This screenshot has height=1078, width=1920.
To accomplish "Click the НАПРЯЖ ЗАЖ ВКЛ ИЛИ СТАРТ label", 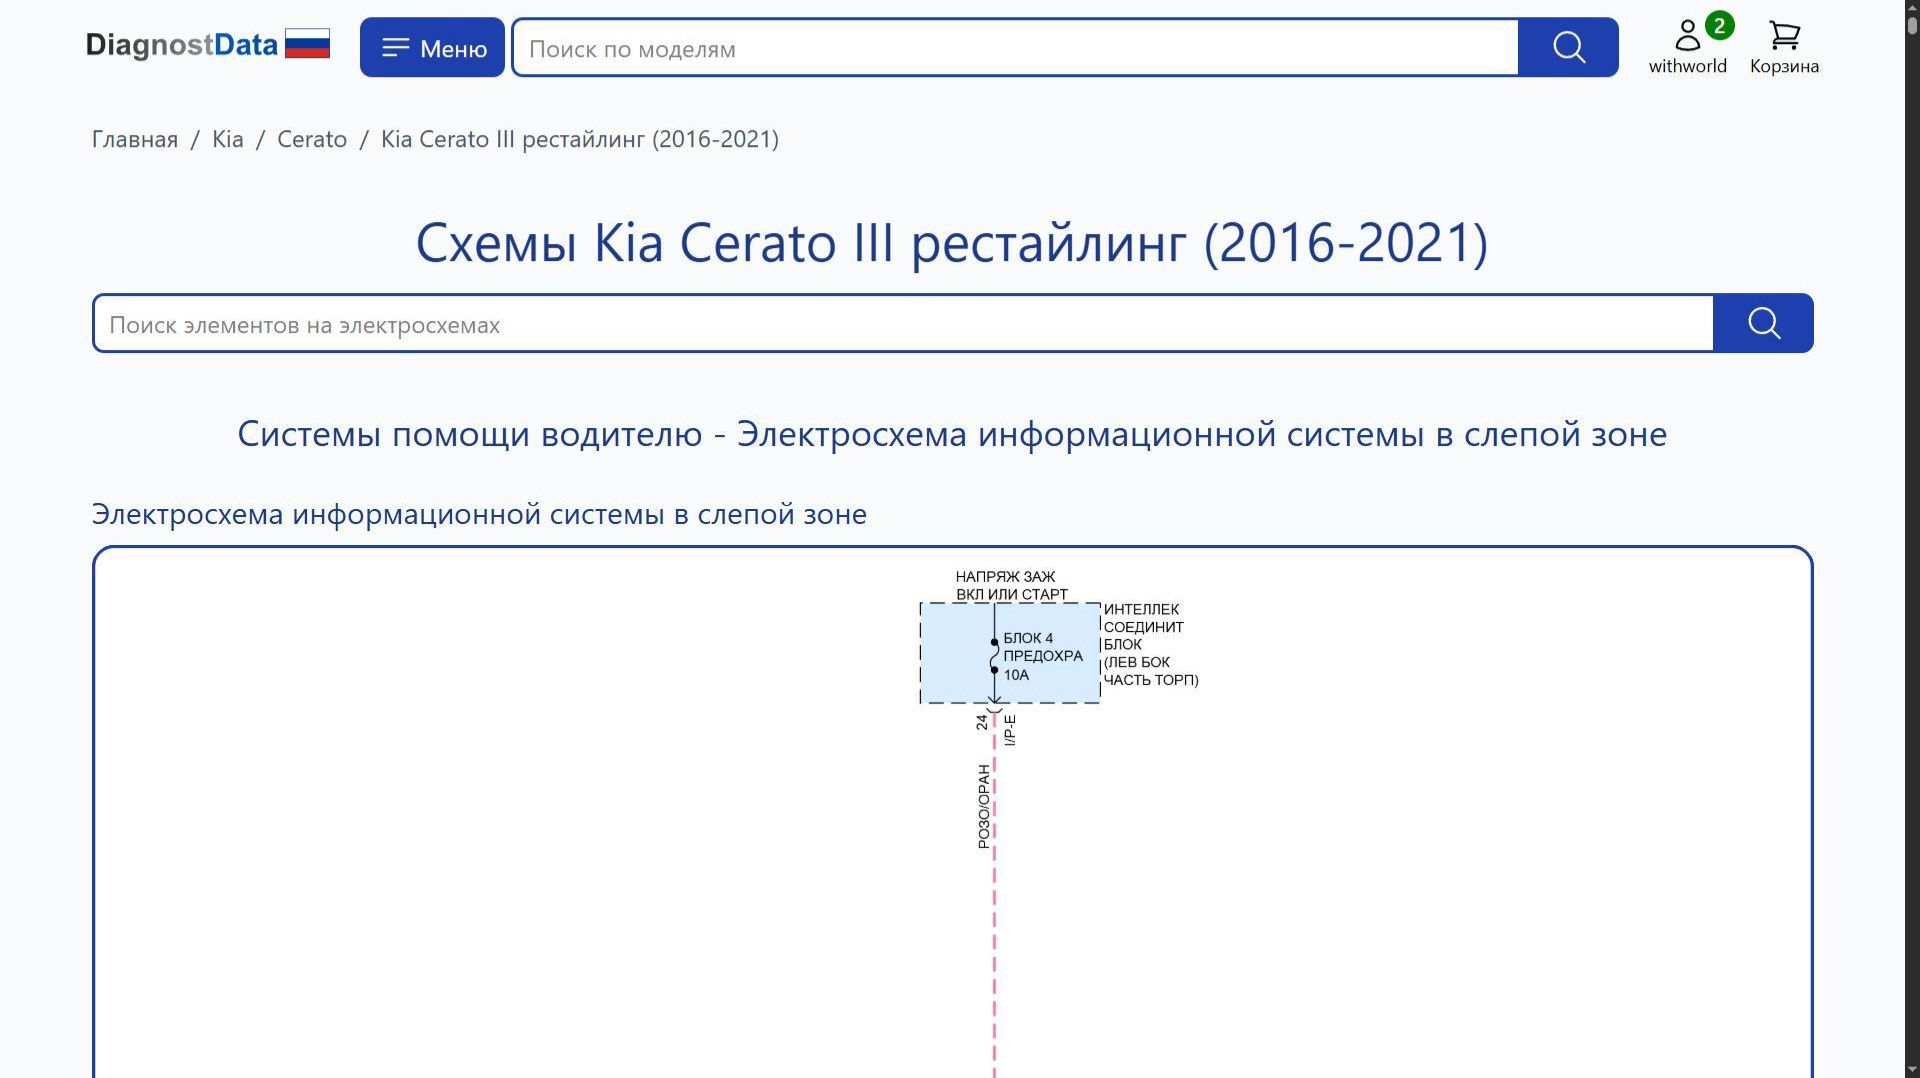I will 1011,585.
